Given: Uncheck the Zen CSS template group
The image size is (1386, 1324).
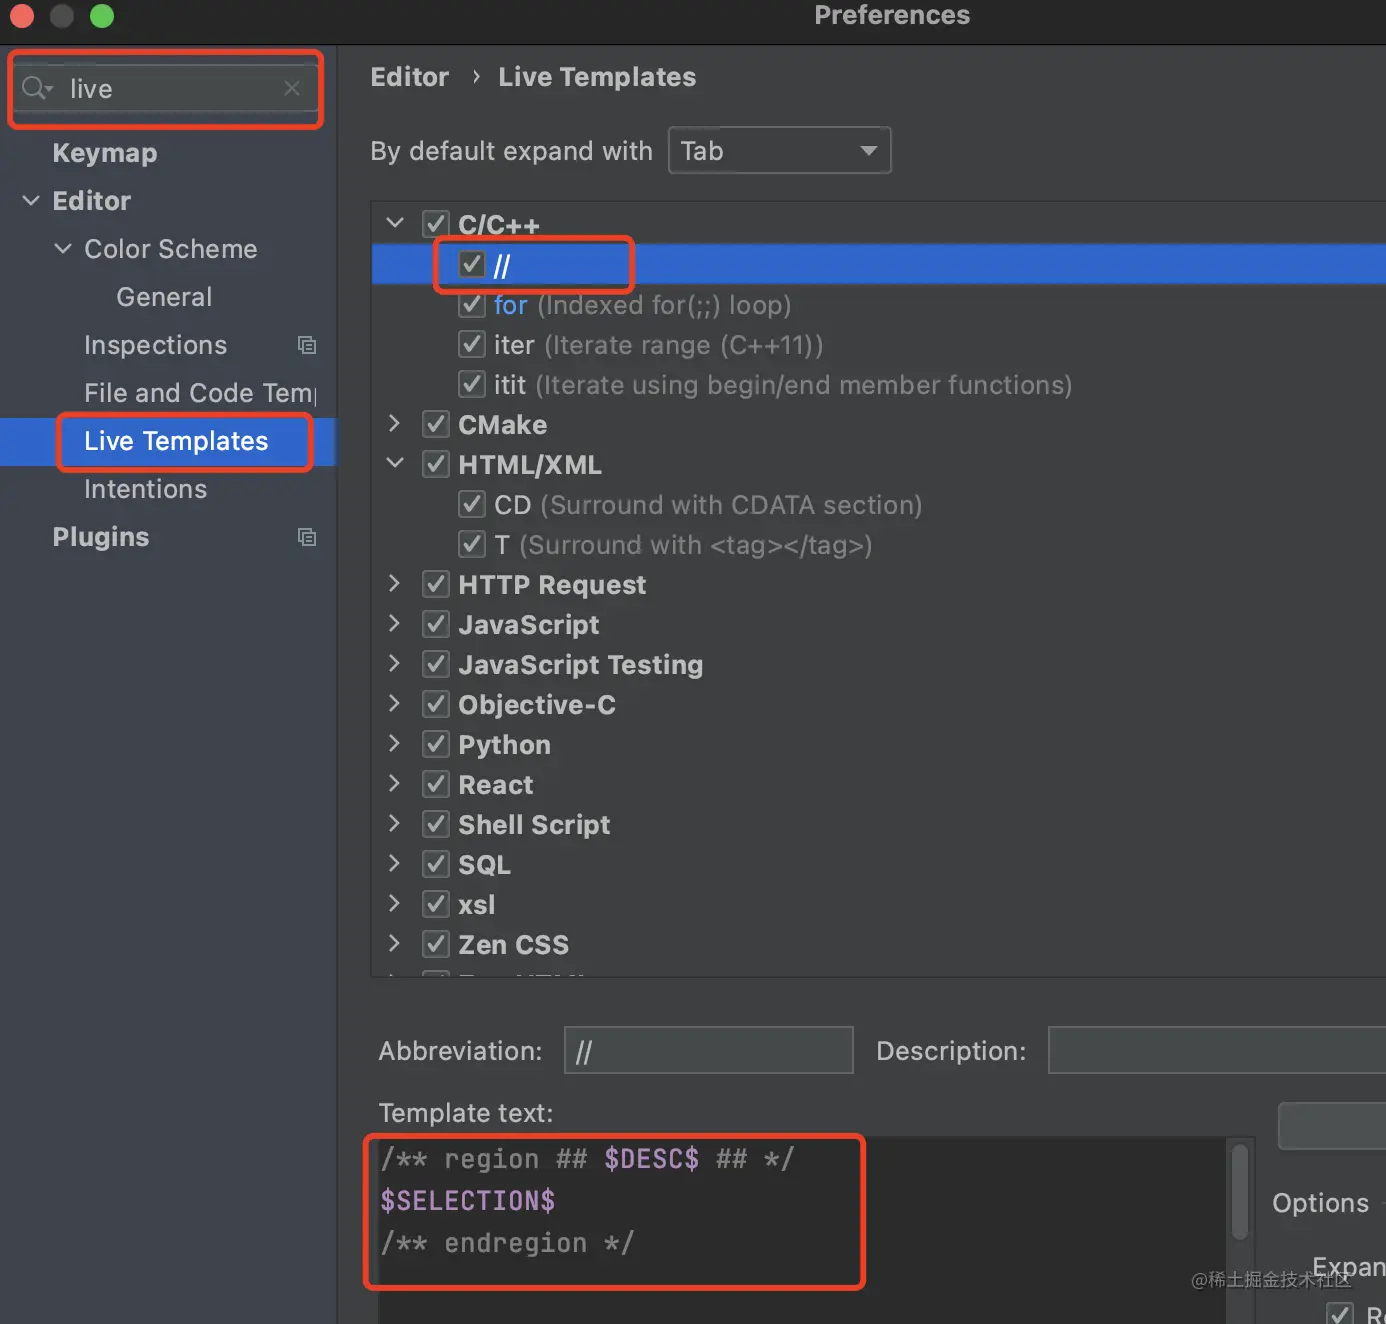Looking at the screenshot, I should 435,943.
